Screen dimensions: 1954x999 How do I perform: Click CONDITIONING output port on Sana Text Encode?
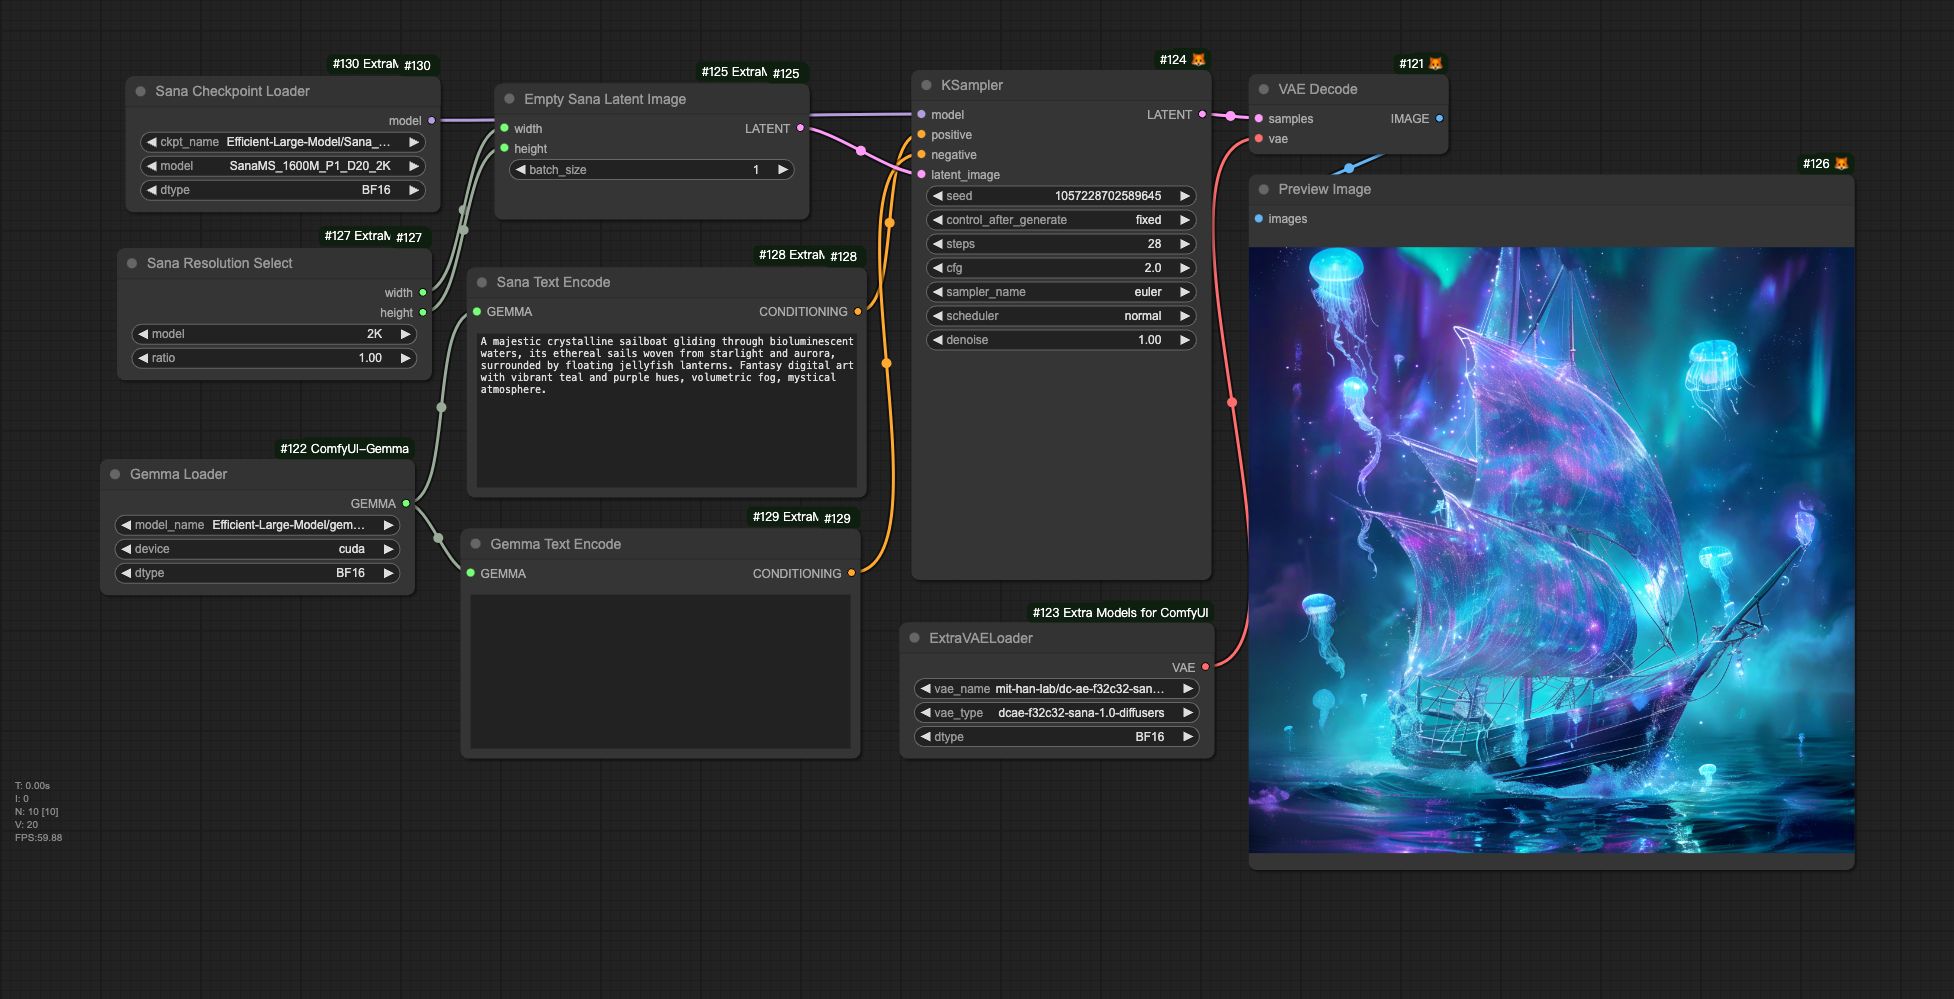(x=858, y=312)
